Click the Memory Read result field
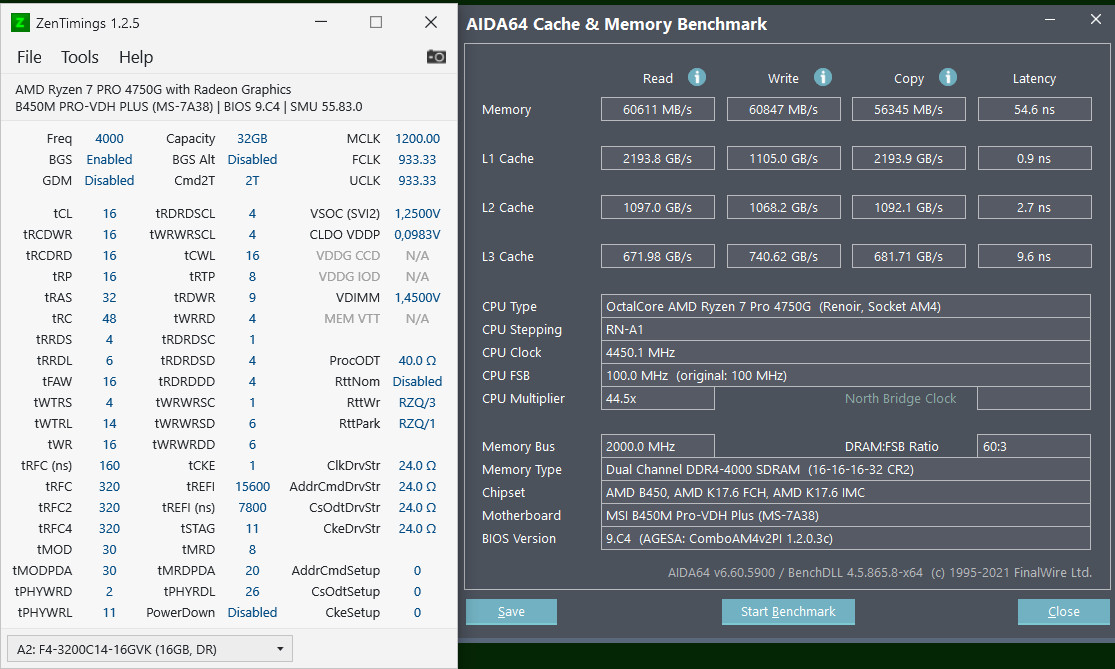Image resolution: width=1115 pixels, height=669 pixels. click(x=659, y=109)
